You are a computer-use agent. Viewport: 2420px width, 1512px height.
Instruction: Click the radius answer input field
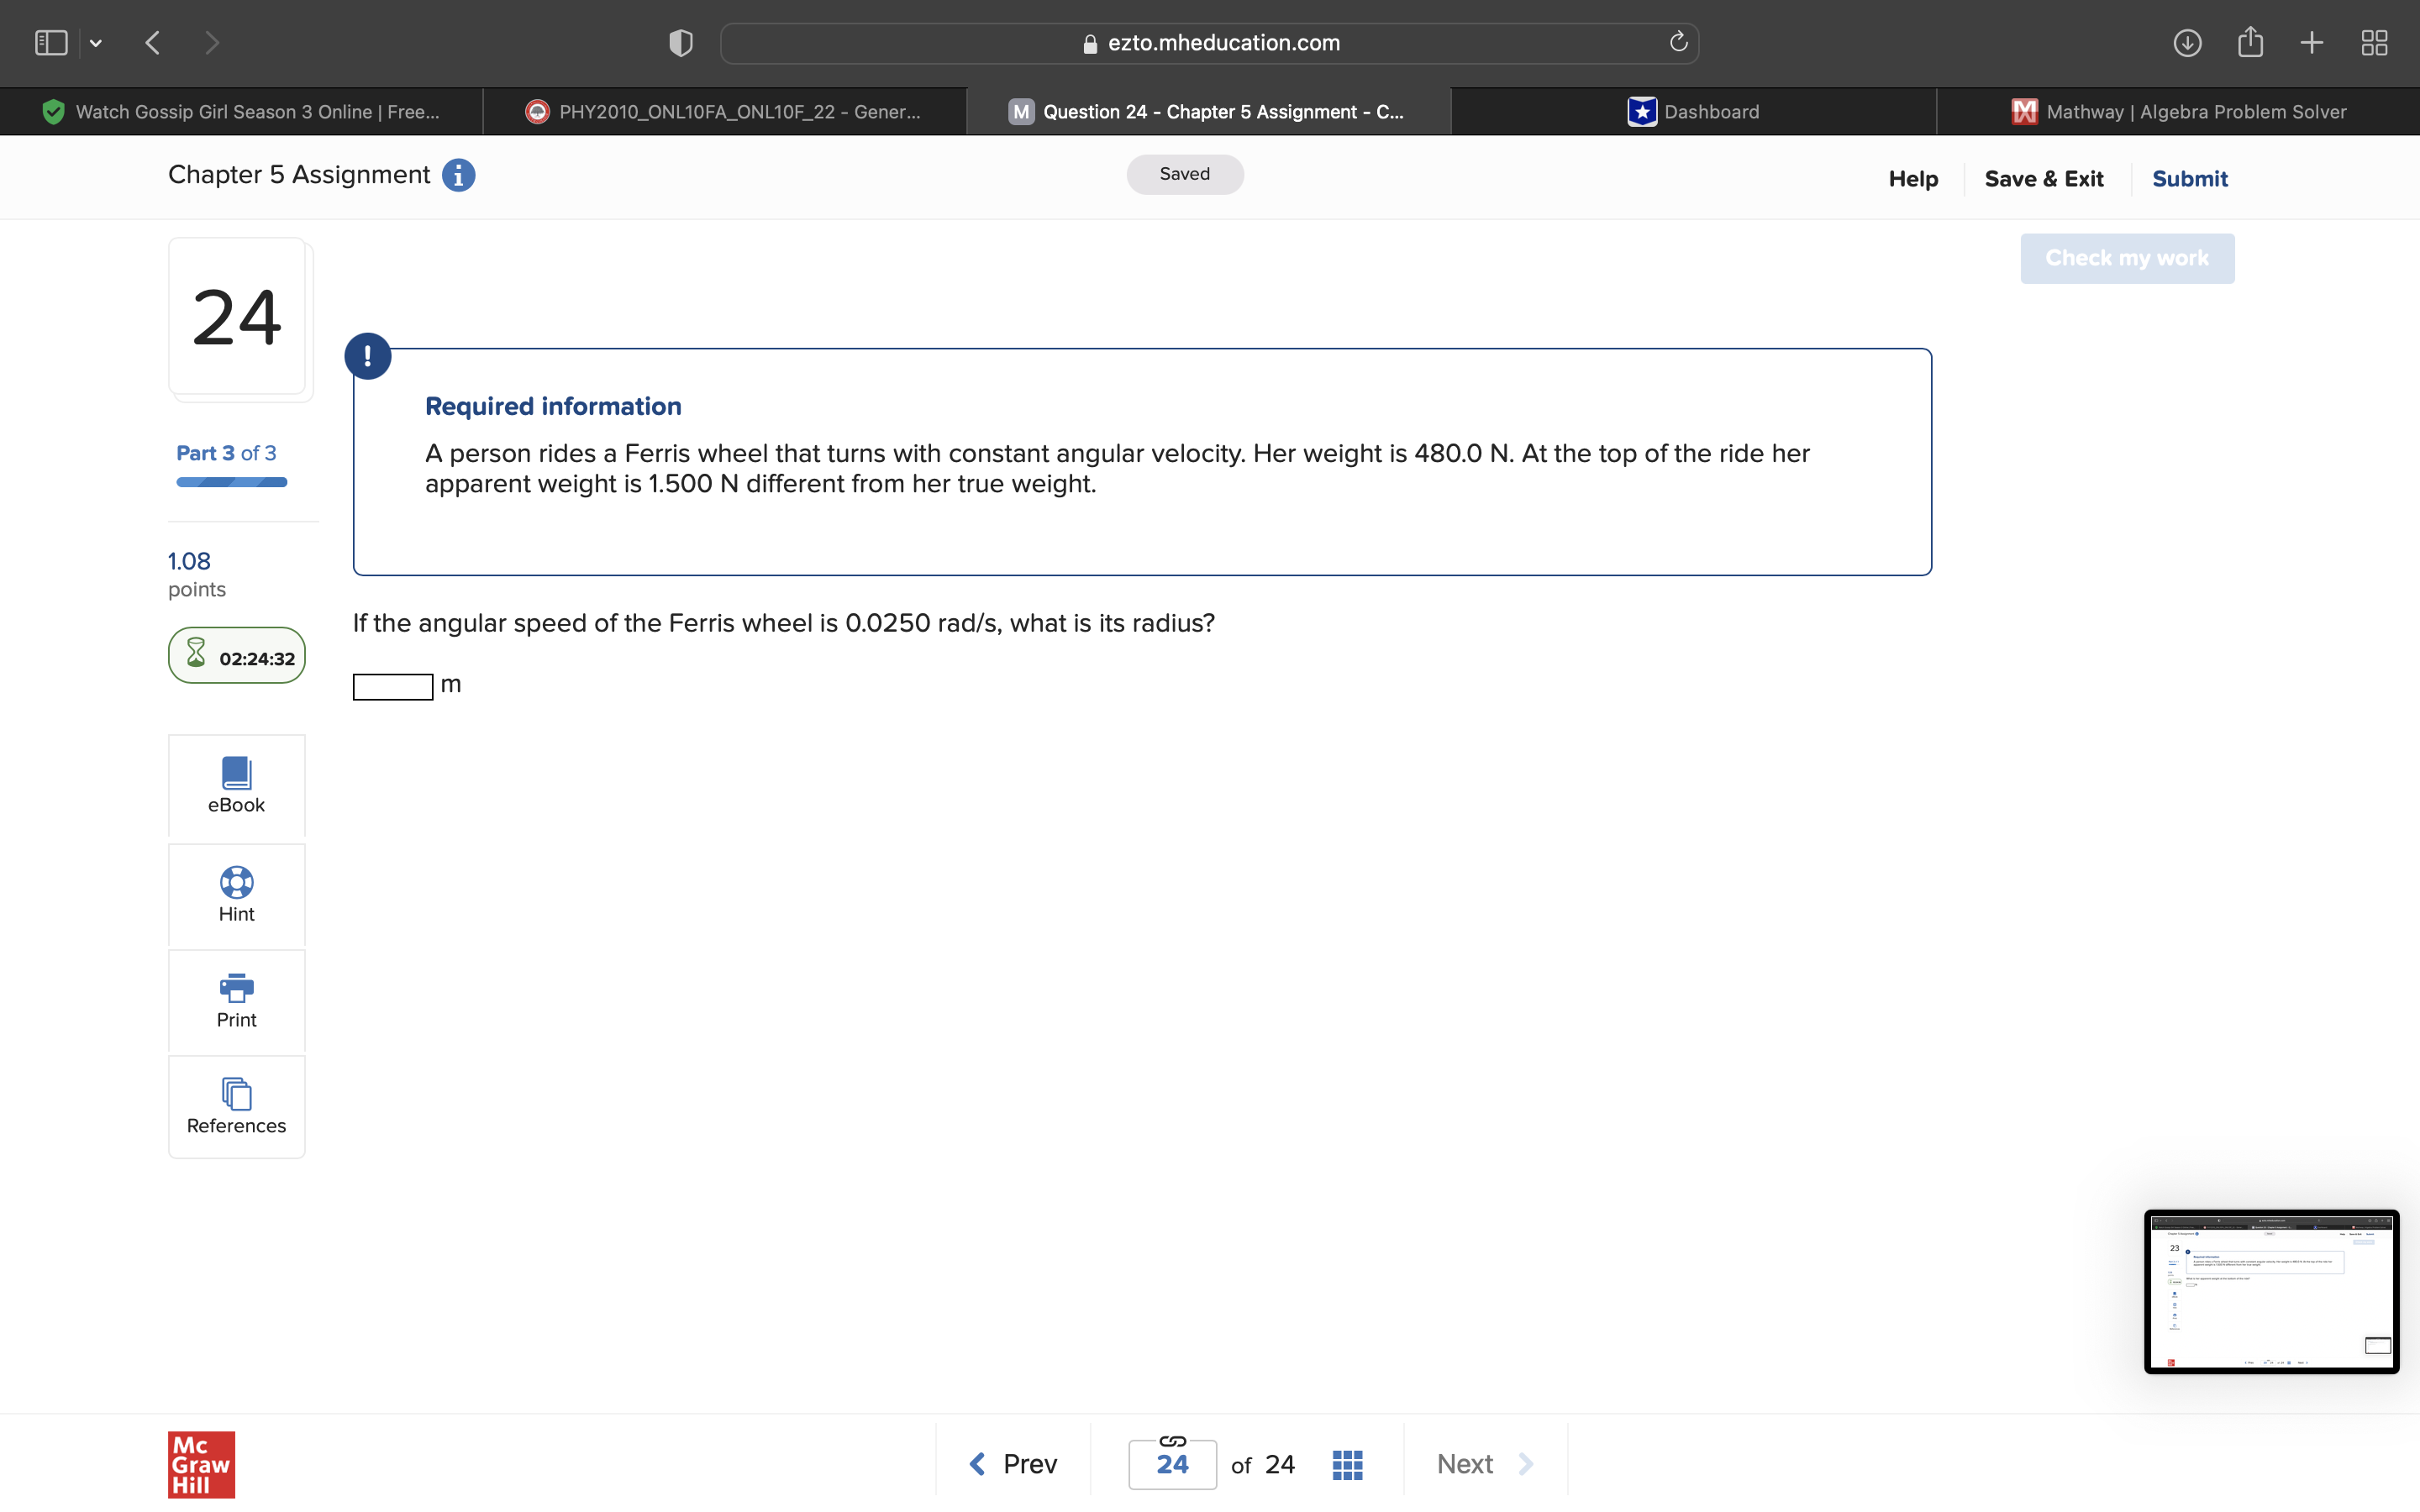pyautogui.click(x=392, y=687)
